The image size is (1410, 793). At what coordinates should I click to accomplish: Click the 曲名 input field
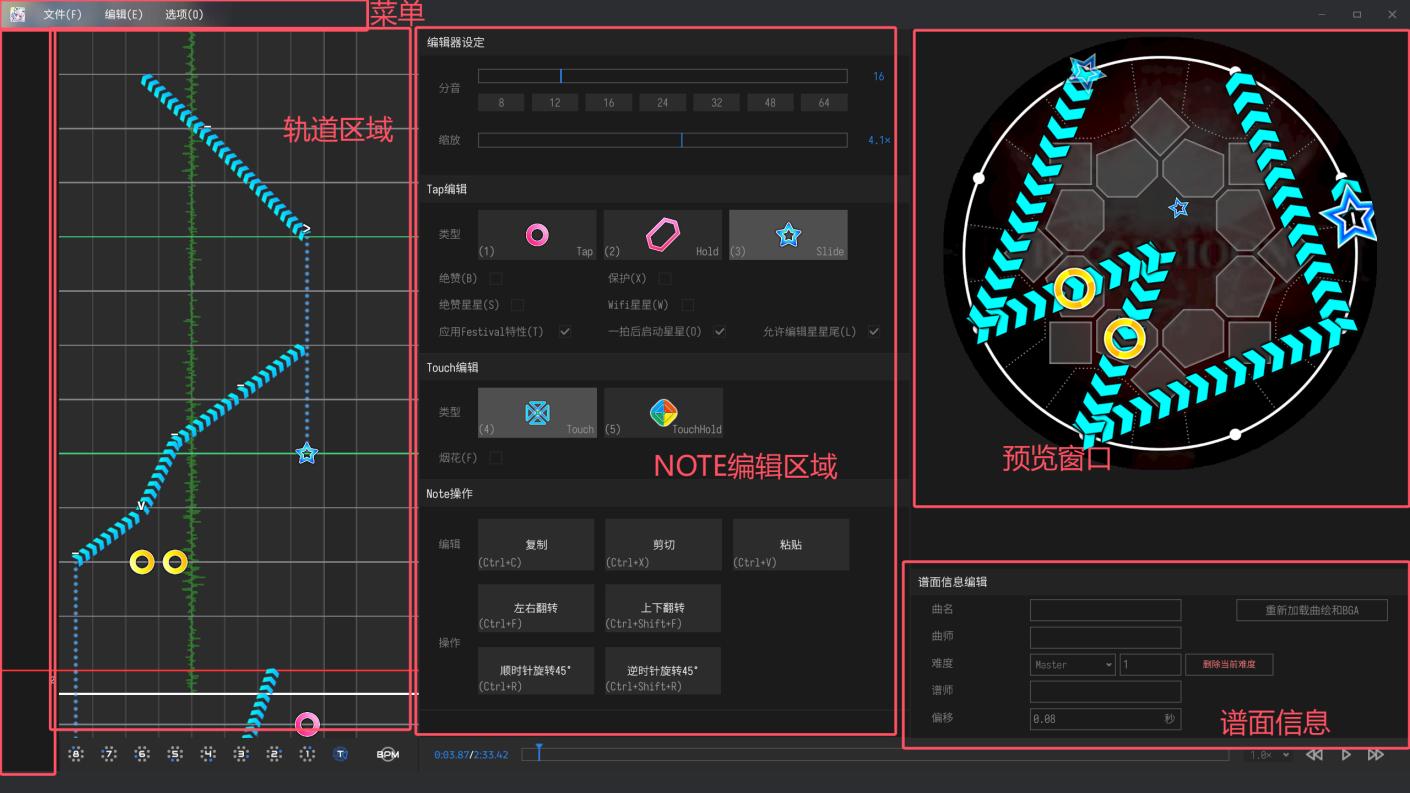point(1104,609)
